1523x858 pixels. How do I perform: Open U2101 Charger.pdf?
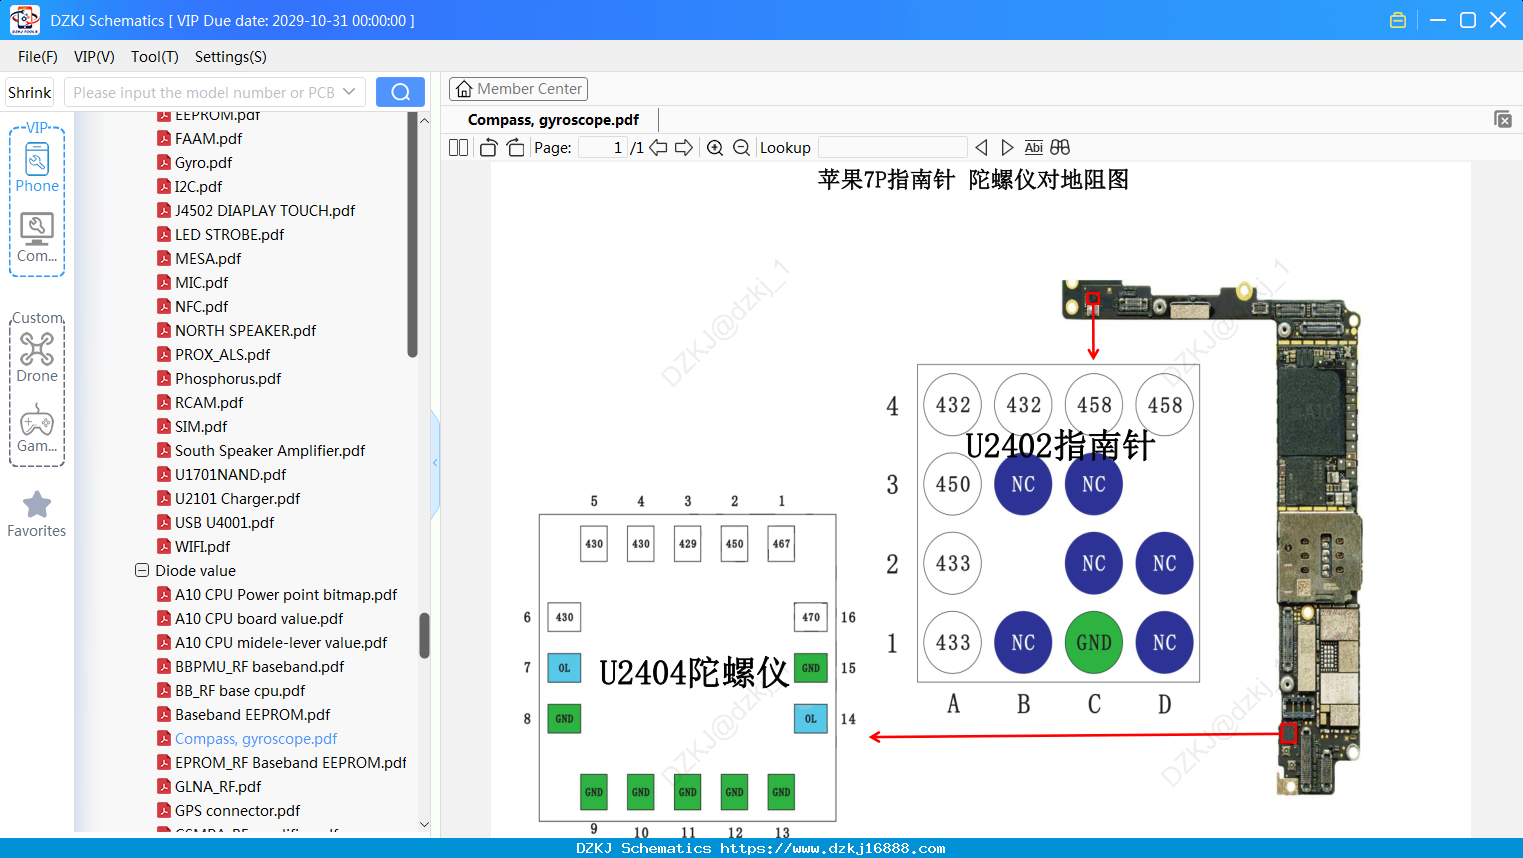[237, 498]
